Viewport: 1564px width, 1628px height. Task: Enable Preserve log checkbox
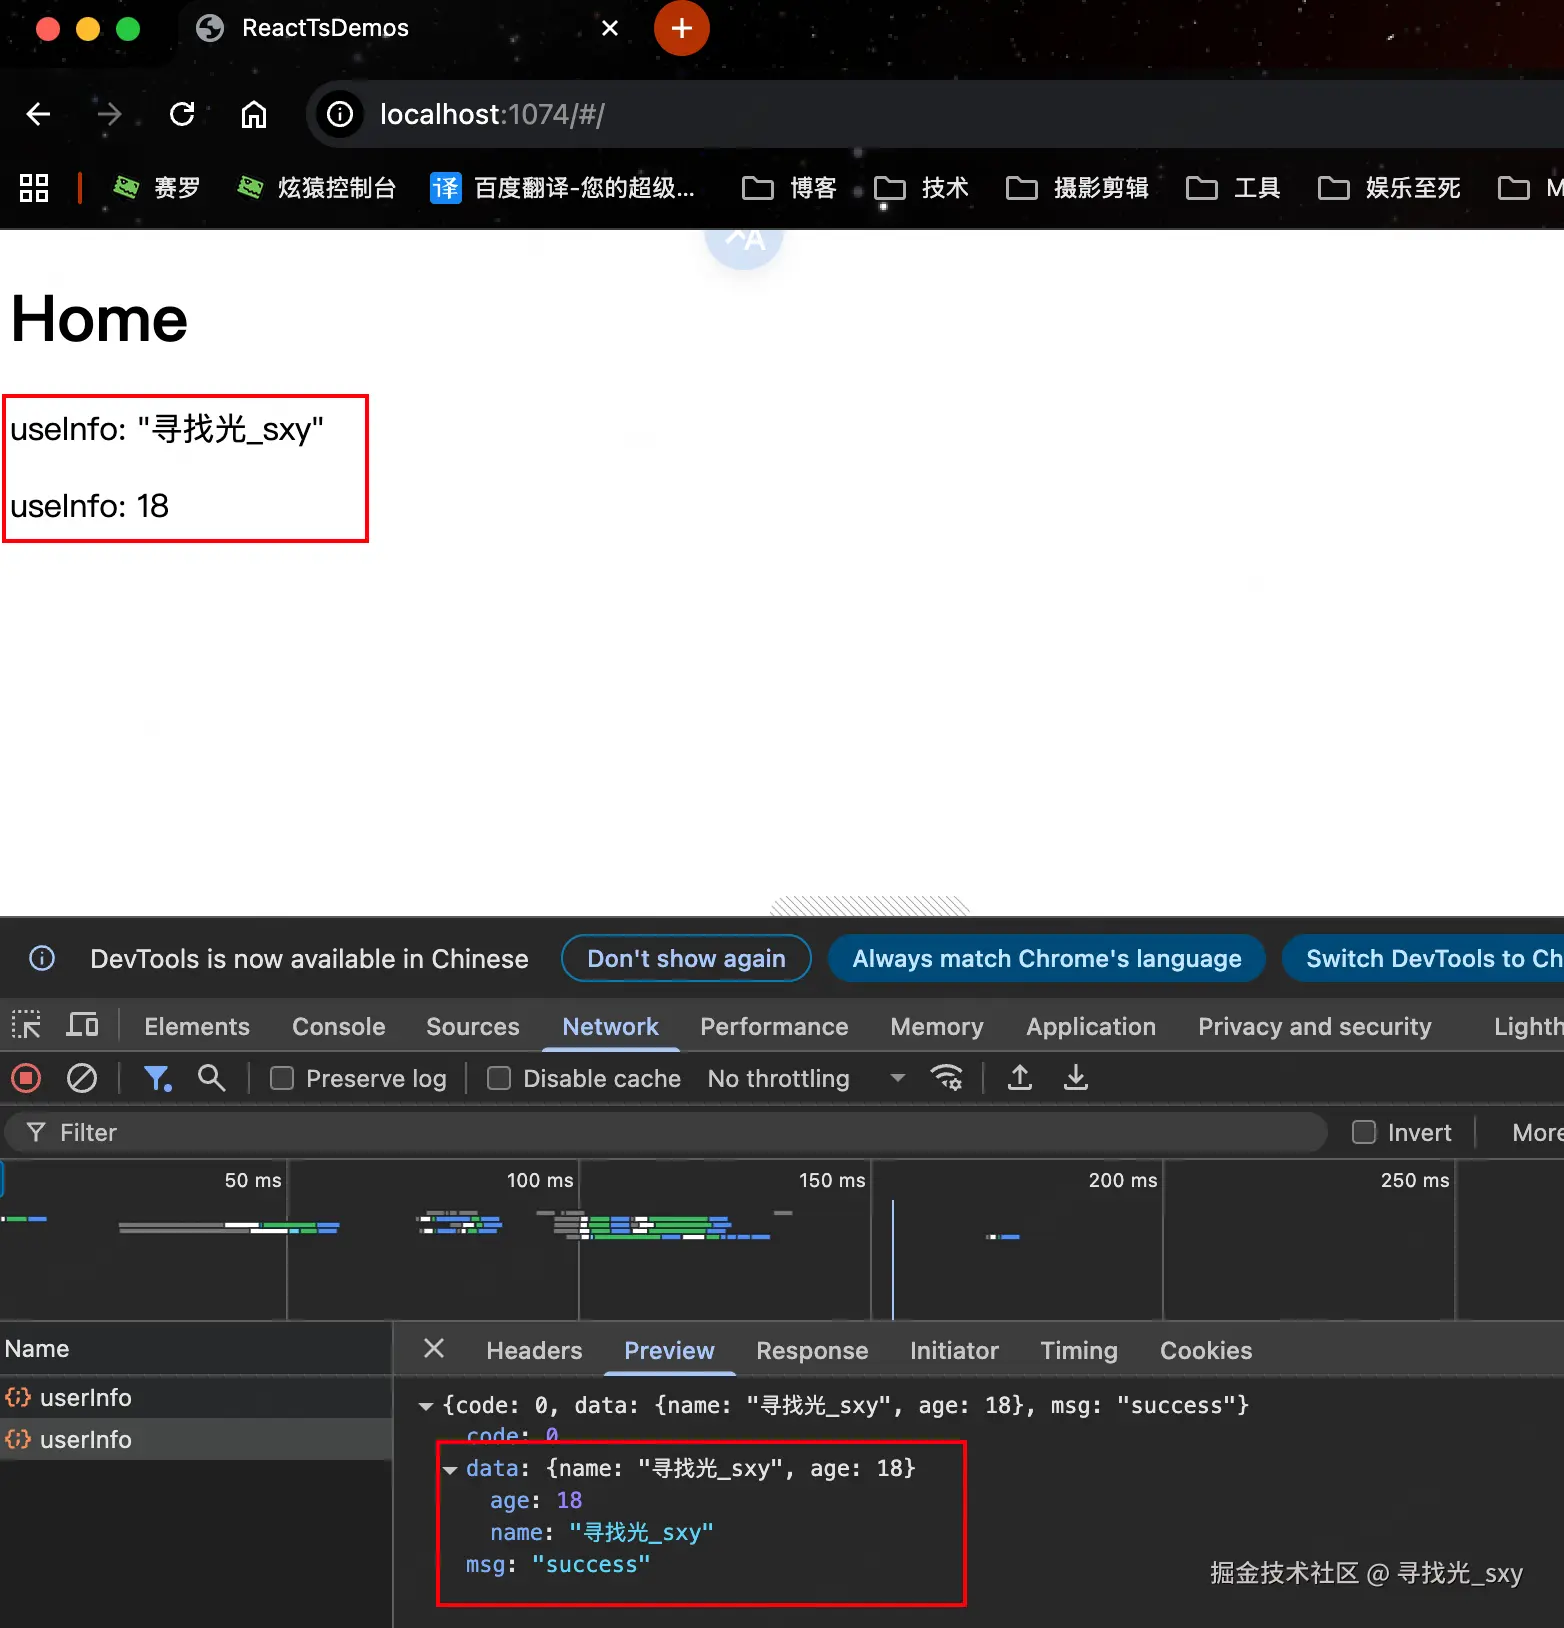282,1078
